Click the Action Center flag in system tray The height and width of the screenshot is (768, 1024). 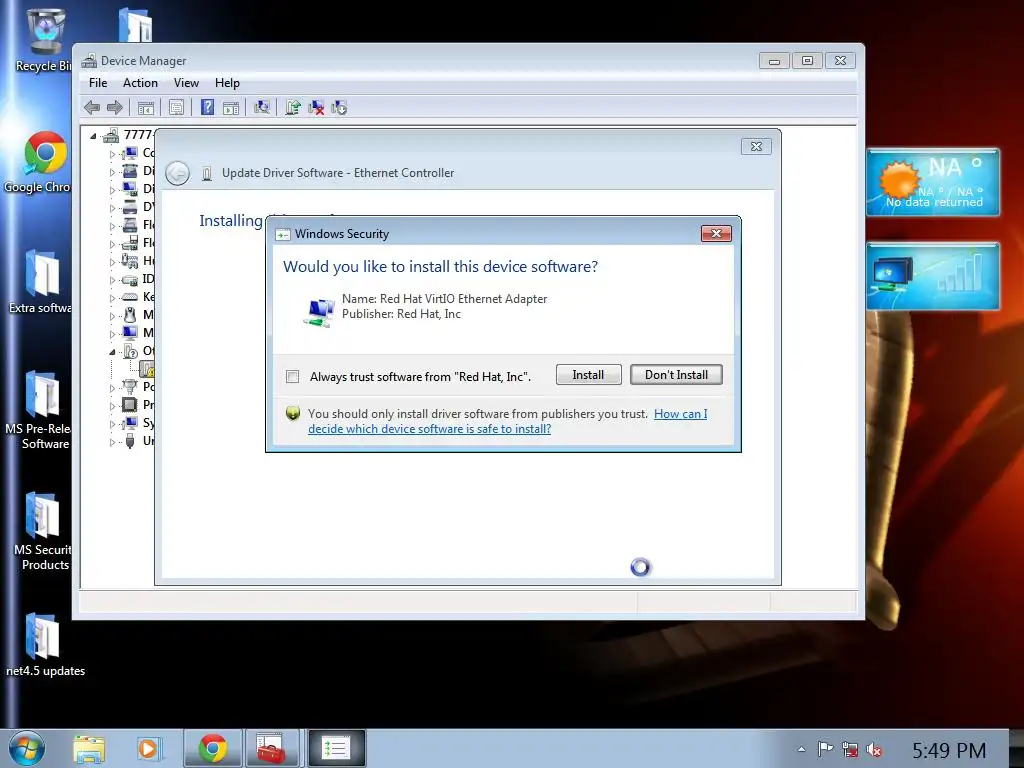[x=825, y=749]
